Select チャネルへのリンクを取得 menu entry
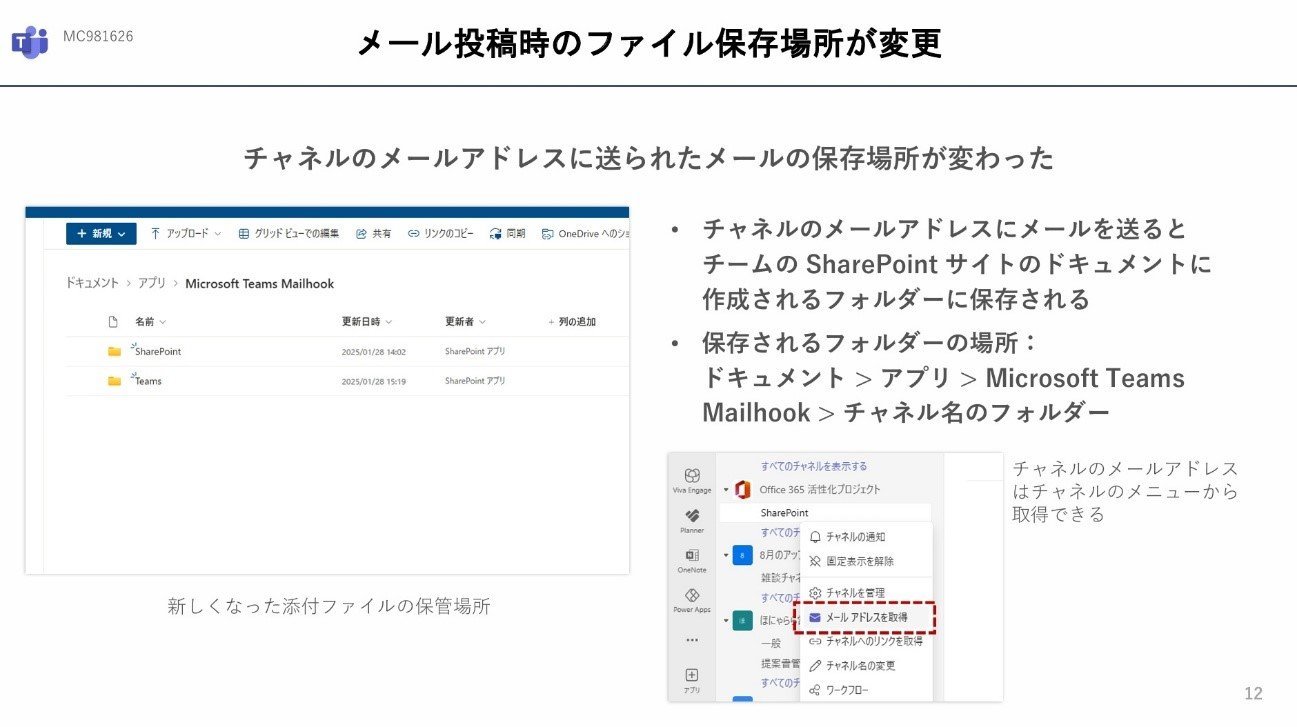The height and width of the screenshot is (727, 1297). click(x=866, y=641)
